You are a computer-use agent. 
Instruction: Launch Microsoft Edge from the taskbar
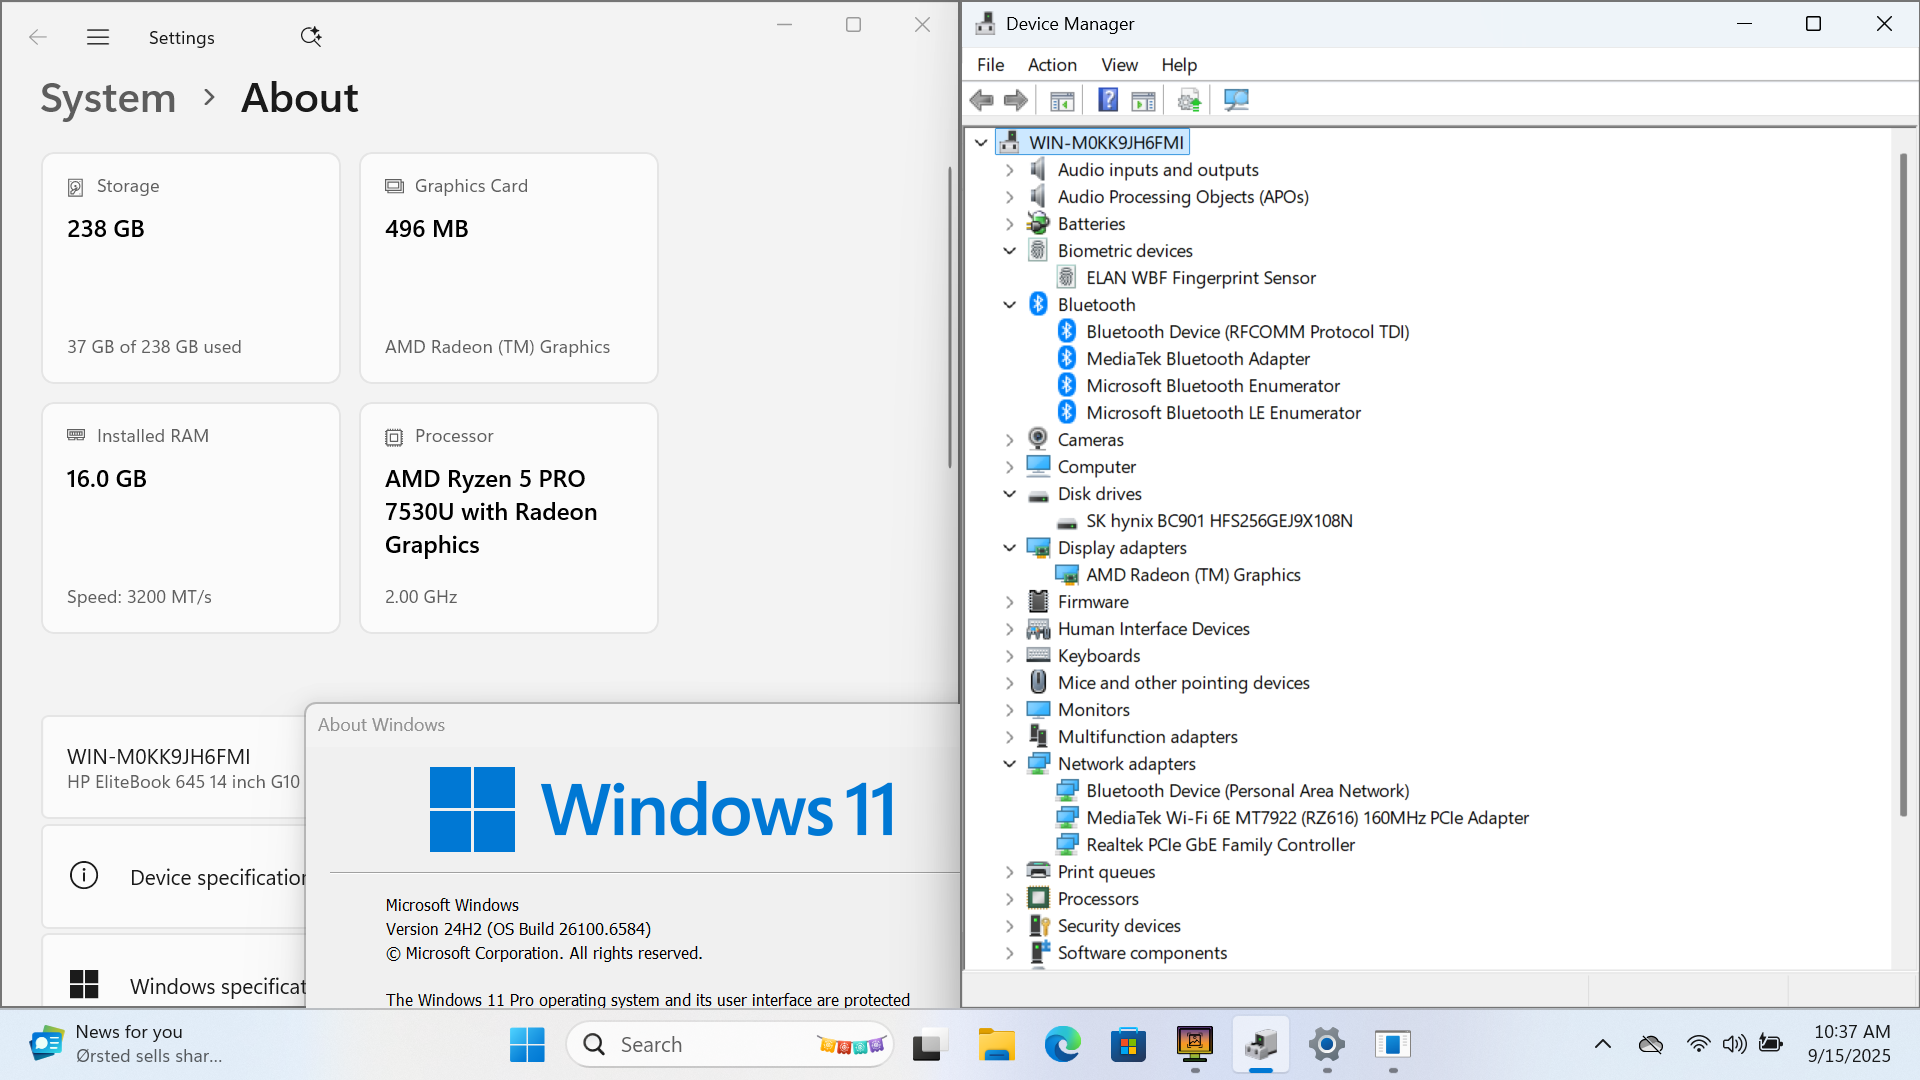tap(1062, 1045)
